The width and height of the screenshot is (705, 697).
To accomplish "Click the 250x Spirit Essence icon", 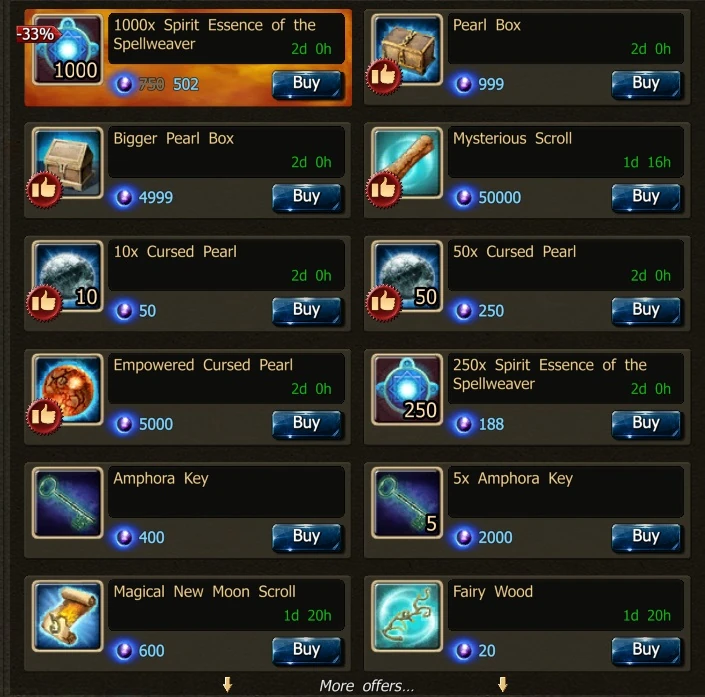I will [407, 389].
